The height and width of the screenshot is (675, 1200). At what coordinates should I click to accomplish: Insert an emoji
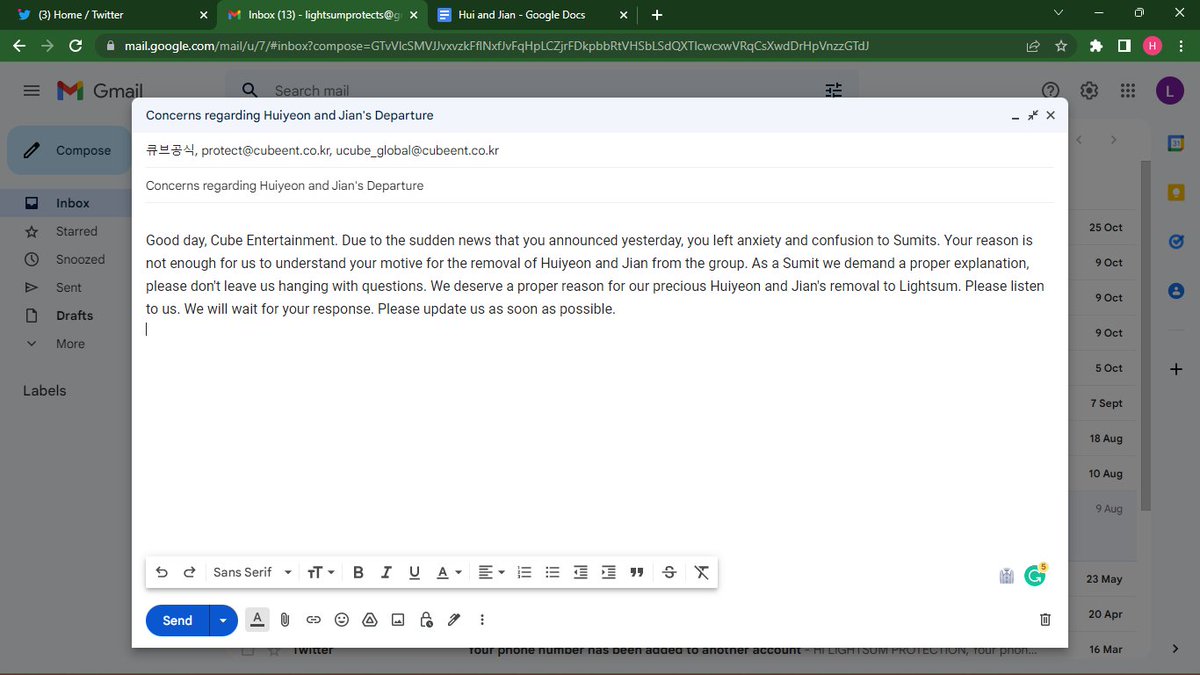click(341, 620)
